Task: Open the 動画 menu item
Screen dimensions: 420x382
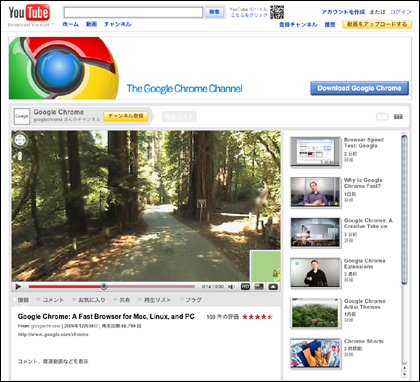Action: 91,24
